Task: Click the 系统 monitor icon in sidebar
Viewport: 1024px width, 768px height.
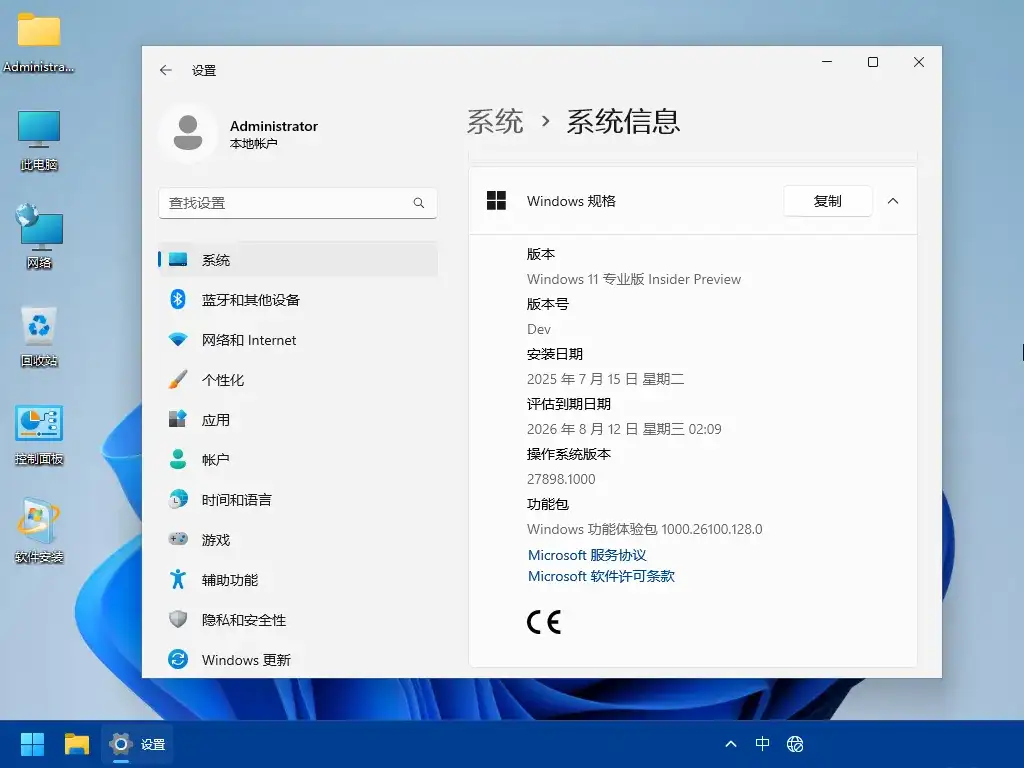Action: tap(178, 259)
